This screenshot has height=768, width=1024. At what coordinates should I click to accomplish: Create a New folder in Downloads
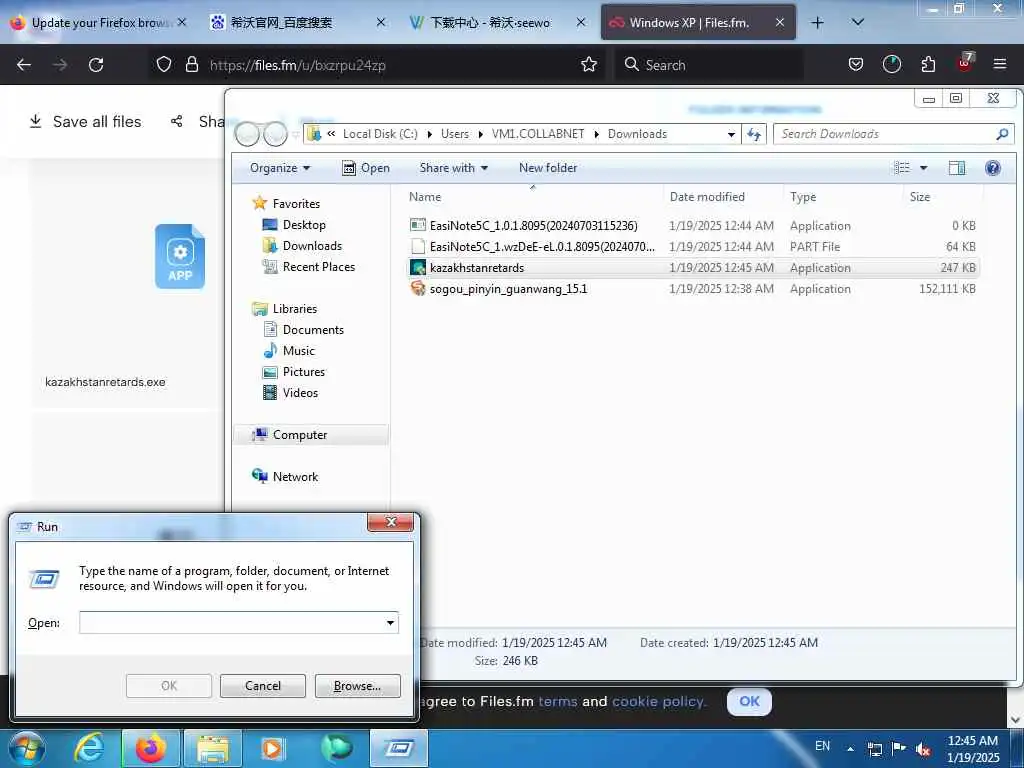pyautogui.click(x=548, y=168)
